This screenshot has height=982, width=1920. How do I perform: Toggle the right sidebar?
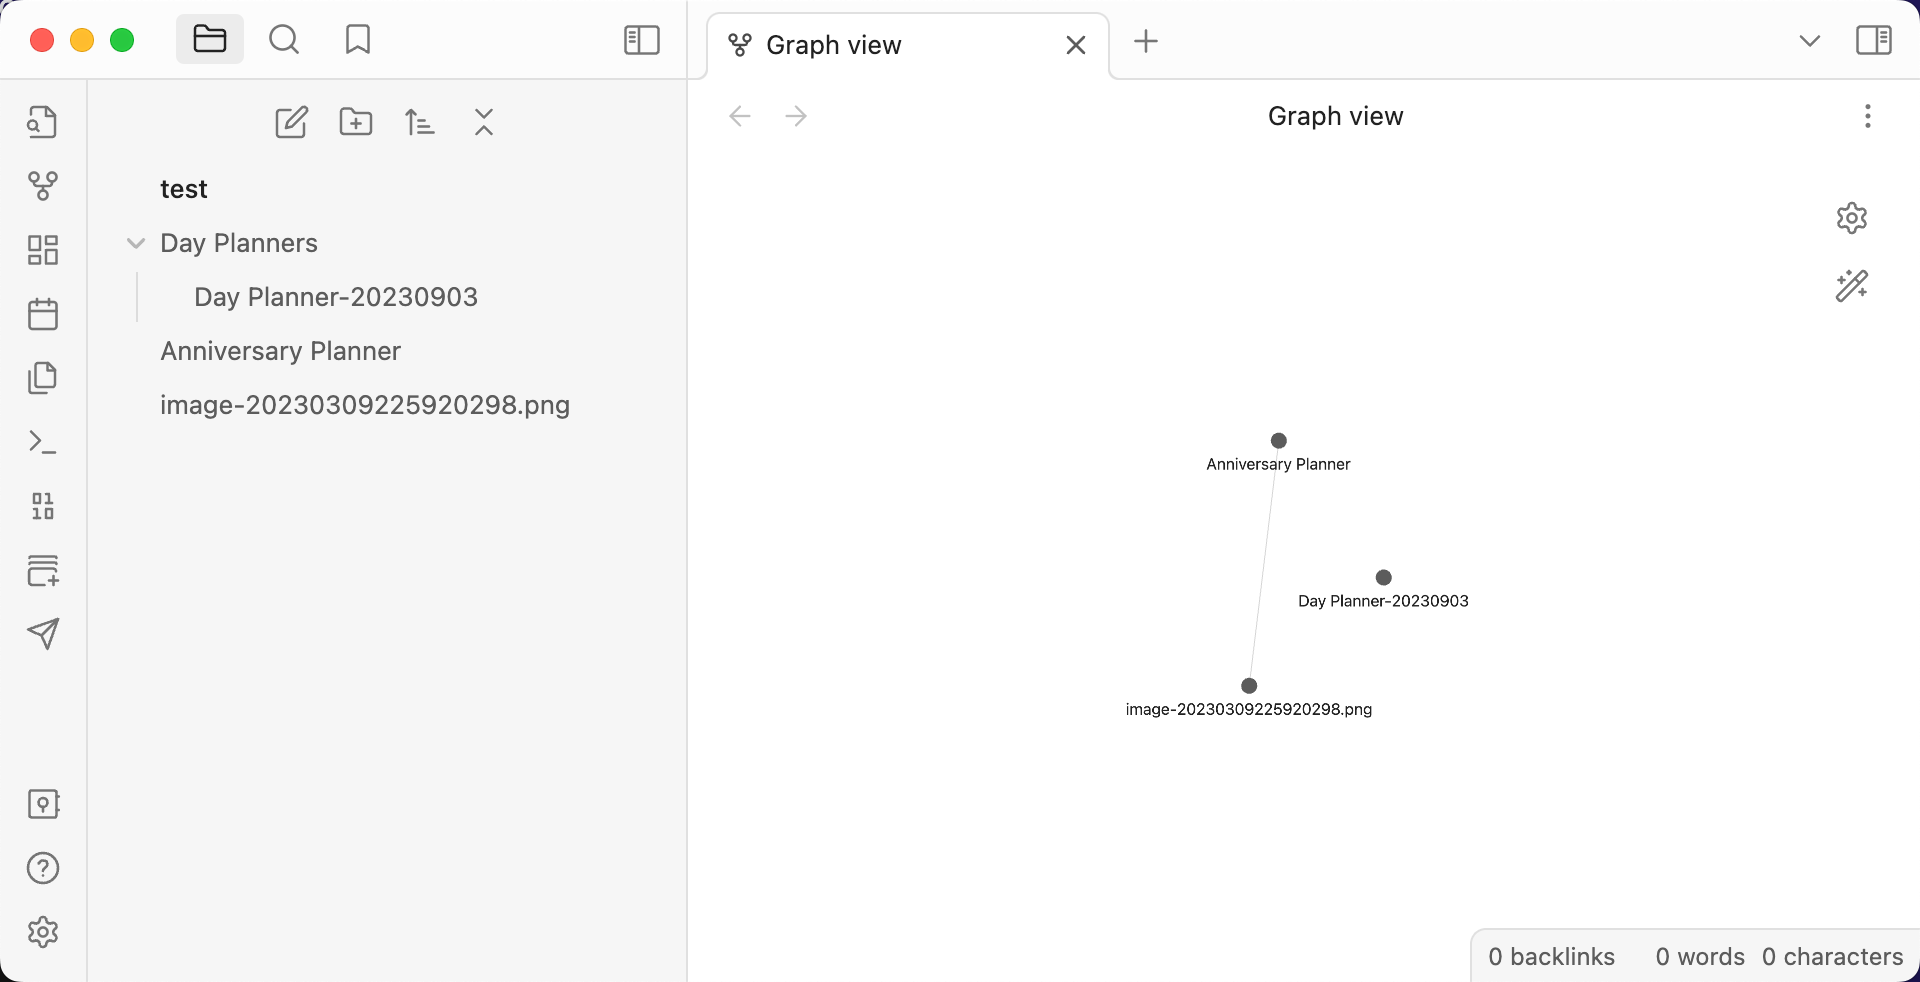tap(1874, 40)
